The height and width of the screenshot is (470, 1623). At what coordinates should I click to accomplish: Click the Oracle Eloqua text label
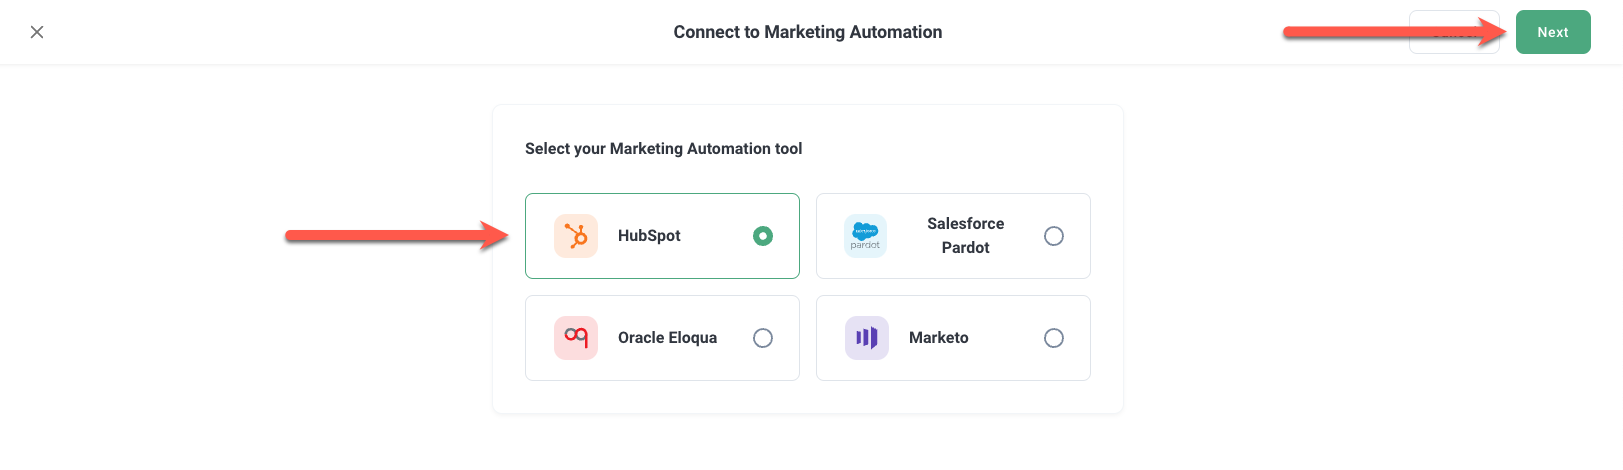coord(667,338)
